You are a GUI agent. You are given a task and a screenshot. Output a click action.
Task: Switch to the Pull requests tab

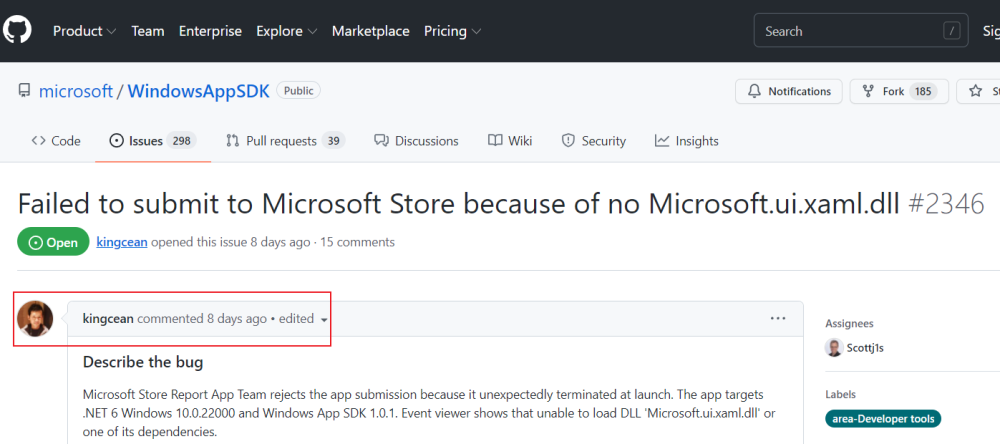(x=285, y=141)
